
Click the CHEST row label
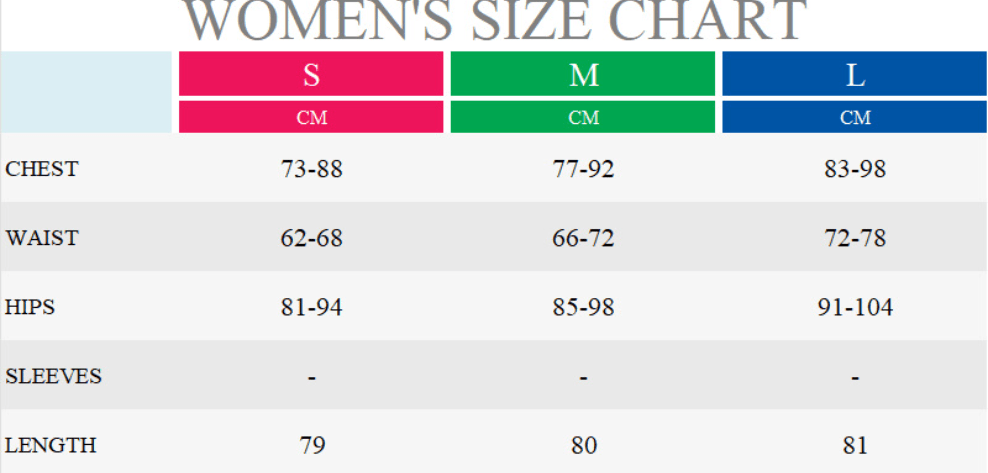coord(42,169)
